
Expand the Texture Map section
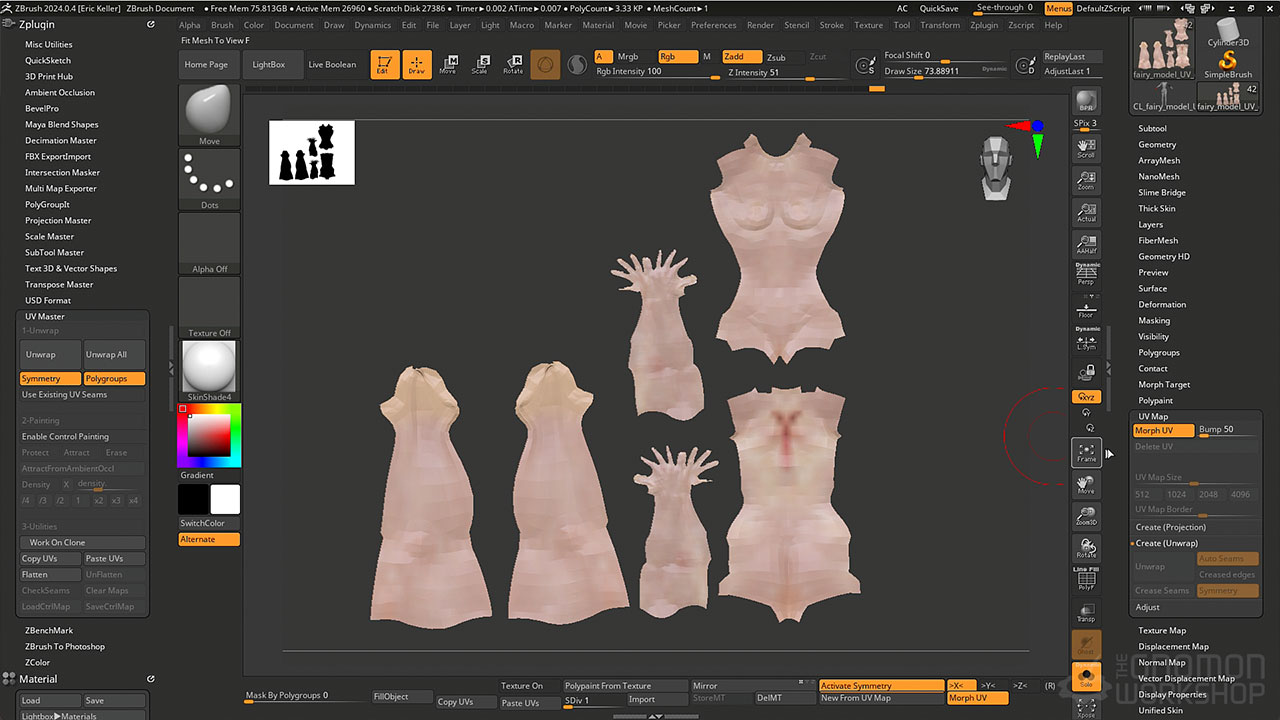1162,630
